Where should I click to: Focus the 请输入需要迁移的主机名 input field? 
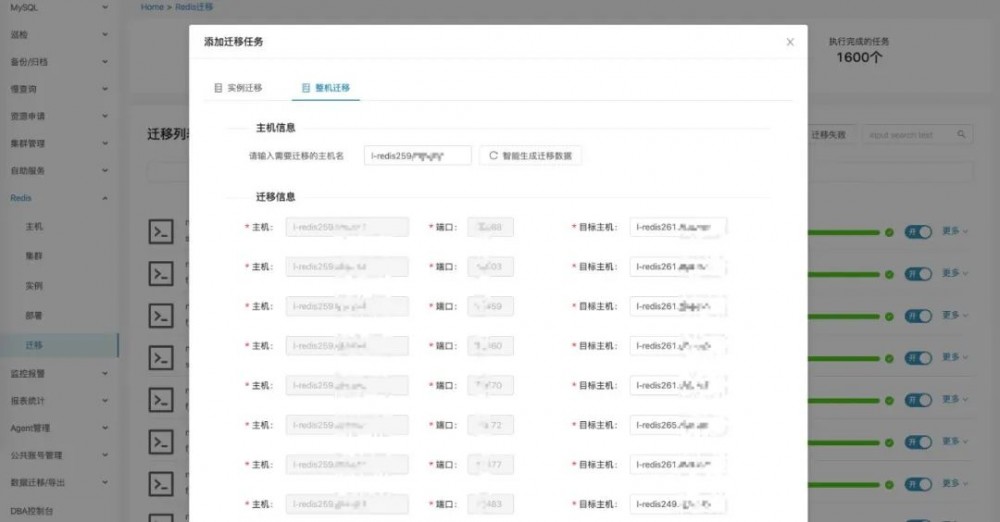tap(418, 156)
